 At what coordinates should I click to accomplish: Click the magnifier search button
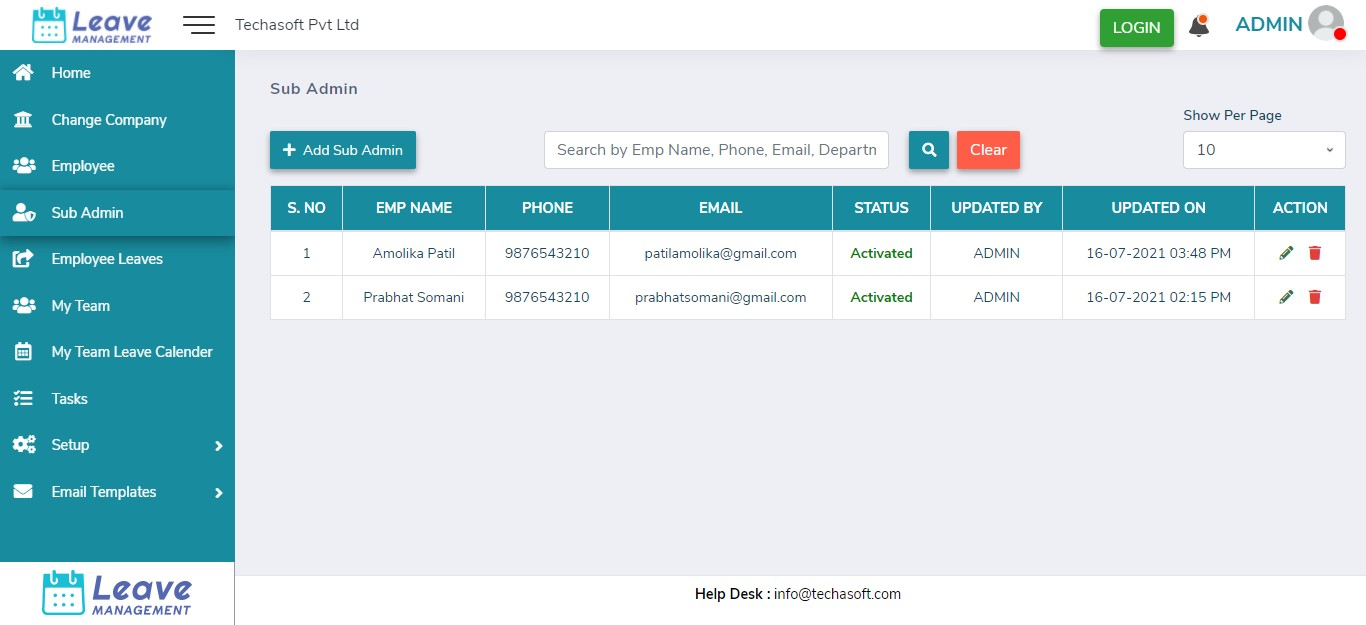click(x=928, y=150)
